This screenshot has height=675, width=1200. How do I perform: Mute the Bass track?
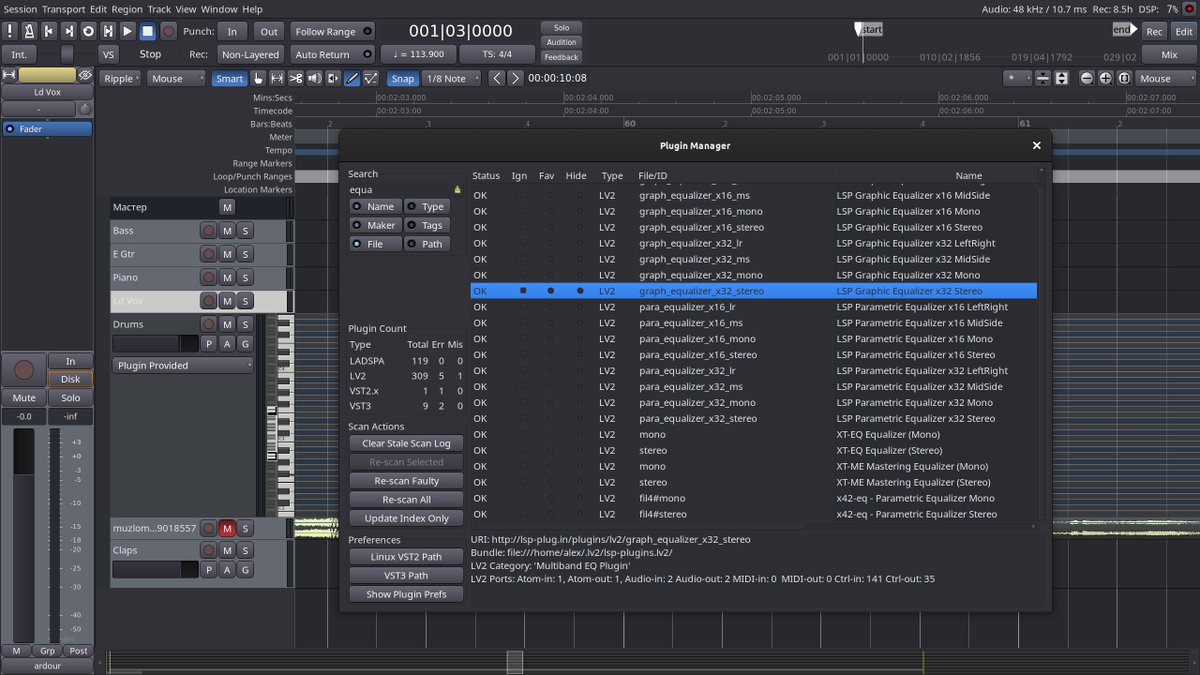click(x=227, y=230)
